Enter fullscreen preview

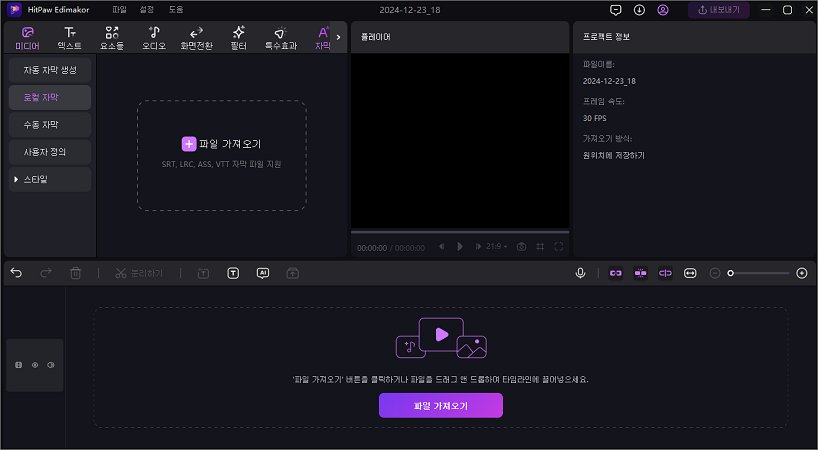coord(559,247)
